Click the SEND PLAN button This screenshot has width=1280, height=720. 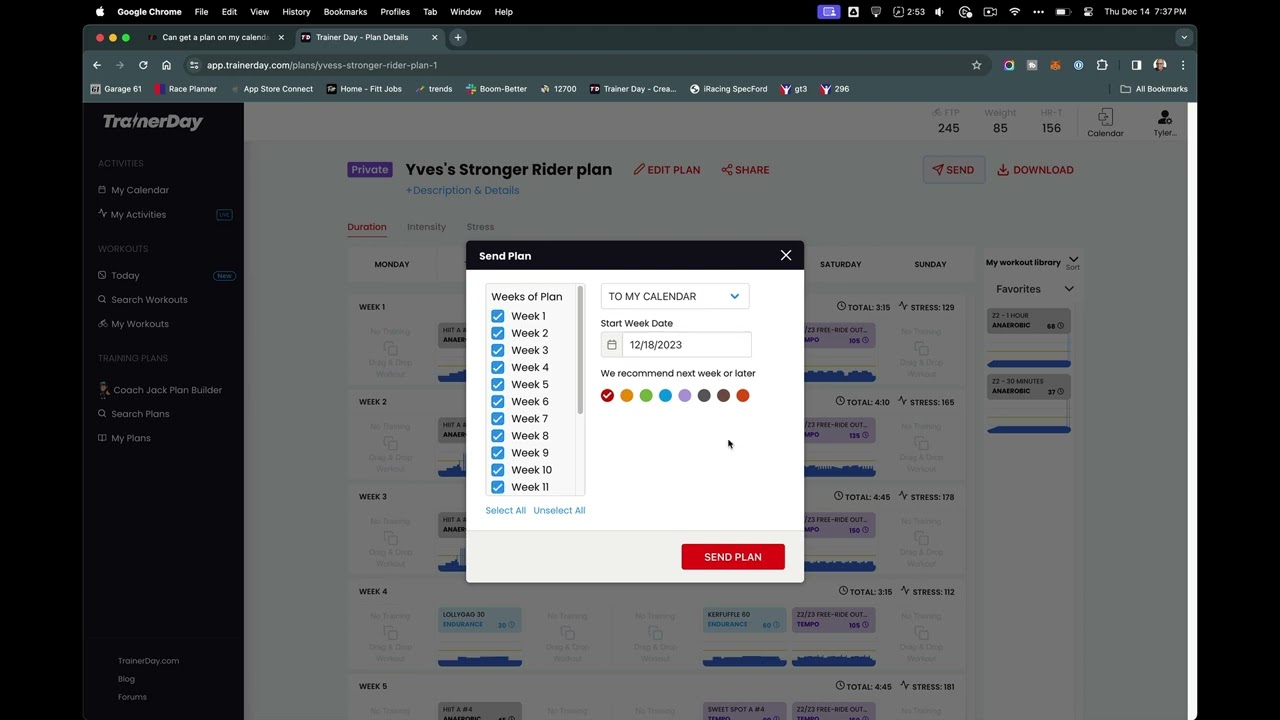[x=733, y=557]
